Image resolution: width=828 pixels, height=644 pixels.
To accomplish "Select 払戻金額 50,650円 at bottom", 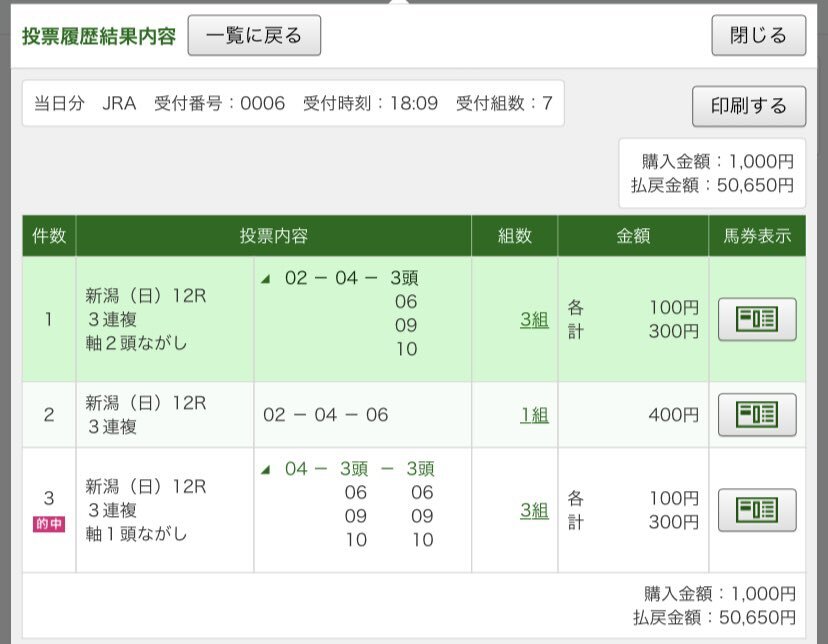I will [x=714, y=617].
